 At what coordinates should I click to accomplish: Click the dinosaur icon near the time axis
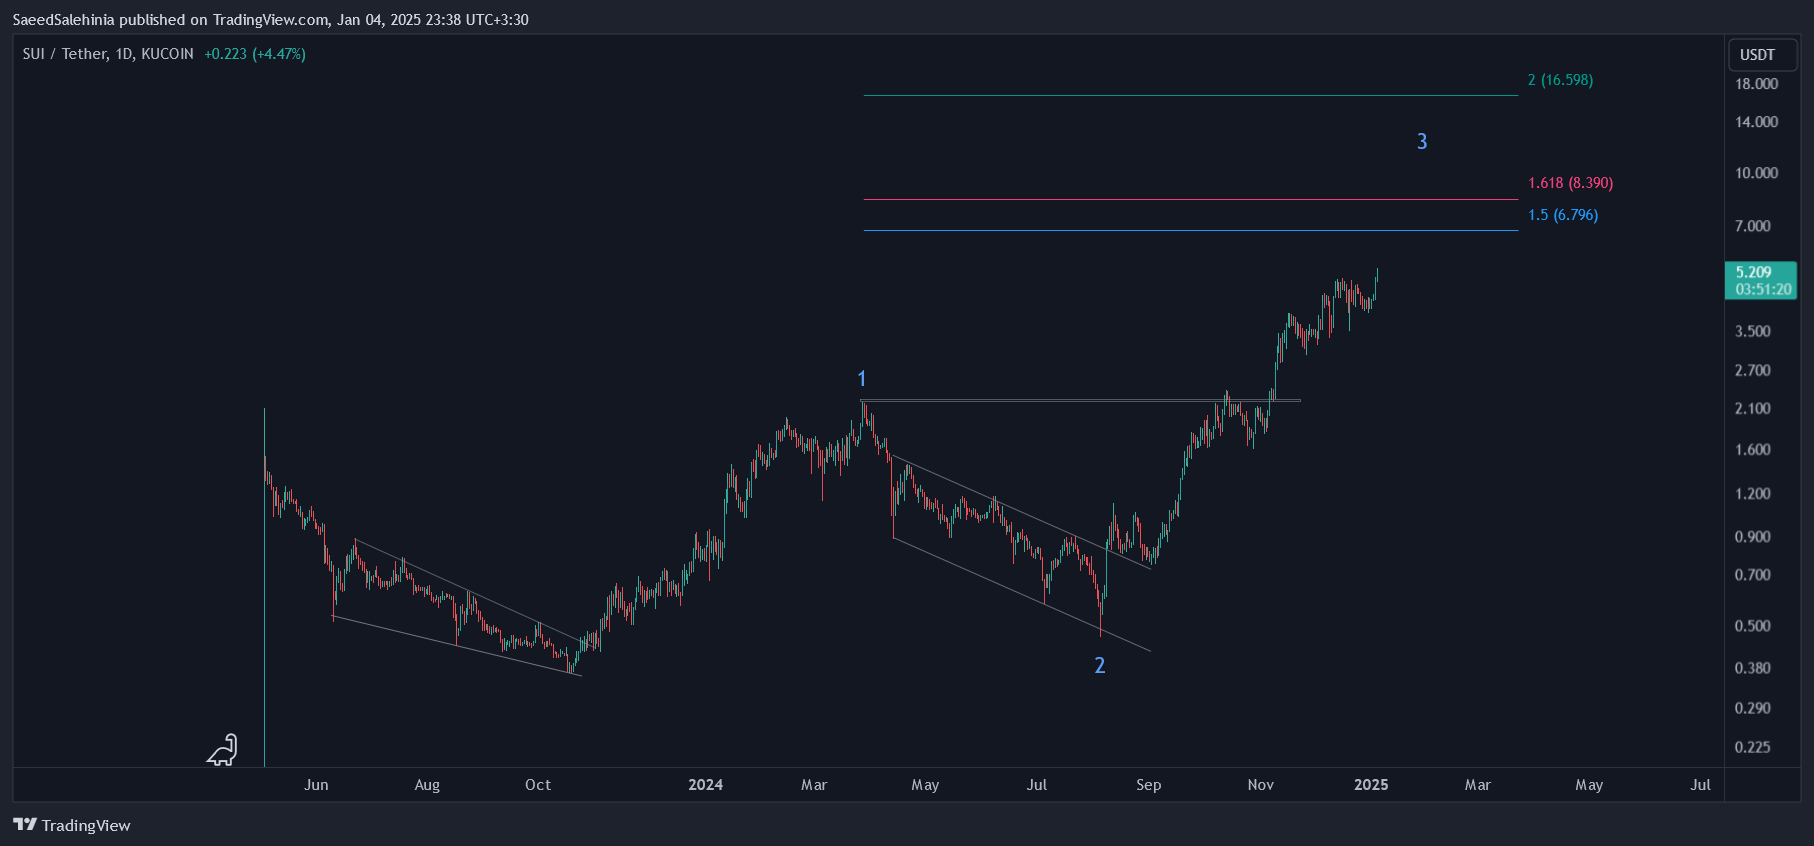pos(222,750)
